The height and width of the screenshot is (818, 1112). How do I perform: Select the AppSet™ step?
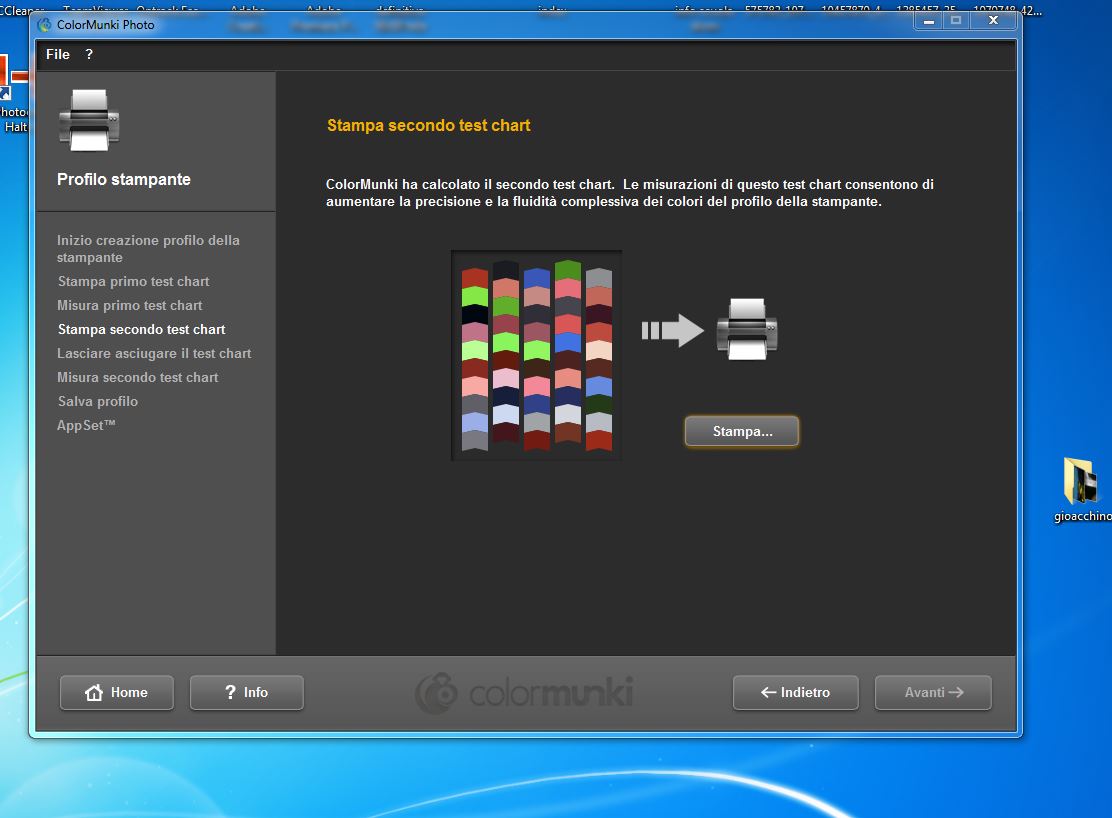coord(86,426)
